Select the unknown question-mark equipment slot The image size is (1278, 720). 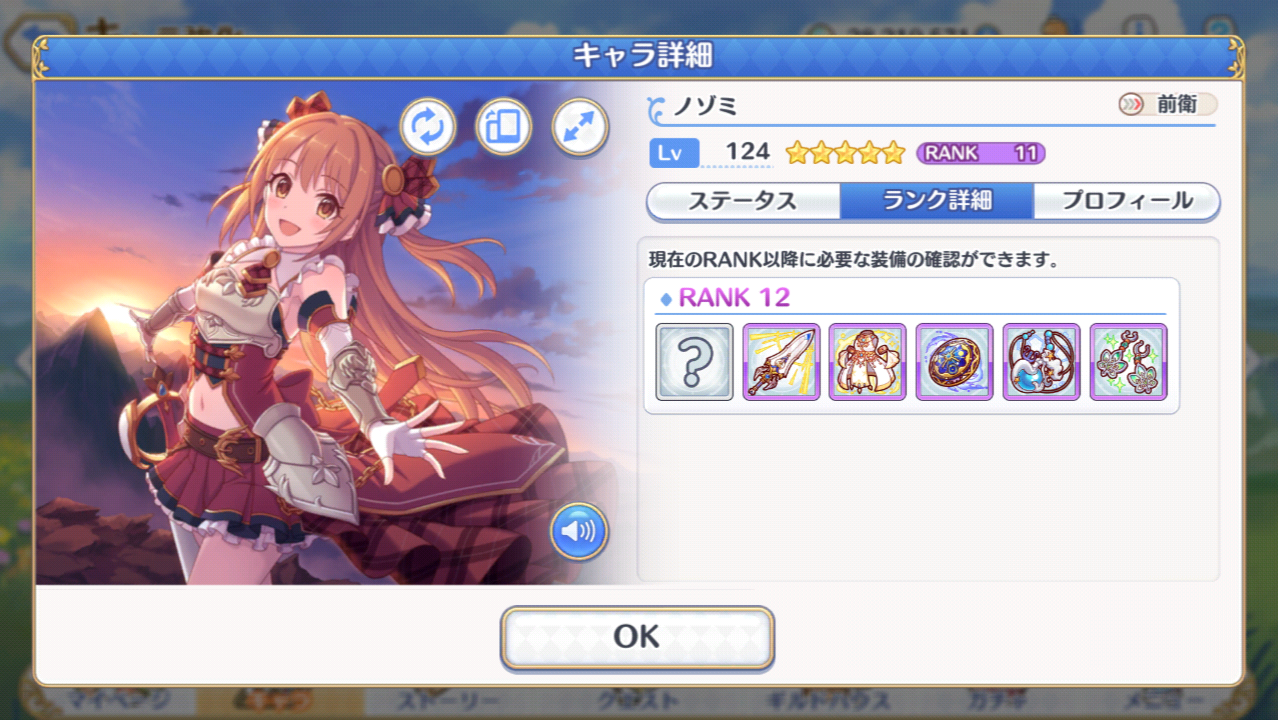coord(694,362)
